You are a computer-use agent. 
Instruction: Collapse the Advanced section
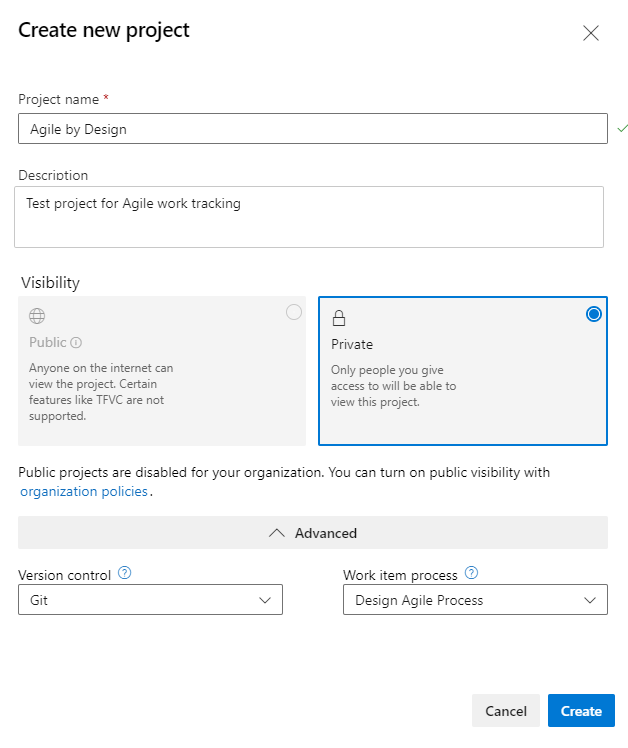pos(313,533)
